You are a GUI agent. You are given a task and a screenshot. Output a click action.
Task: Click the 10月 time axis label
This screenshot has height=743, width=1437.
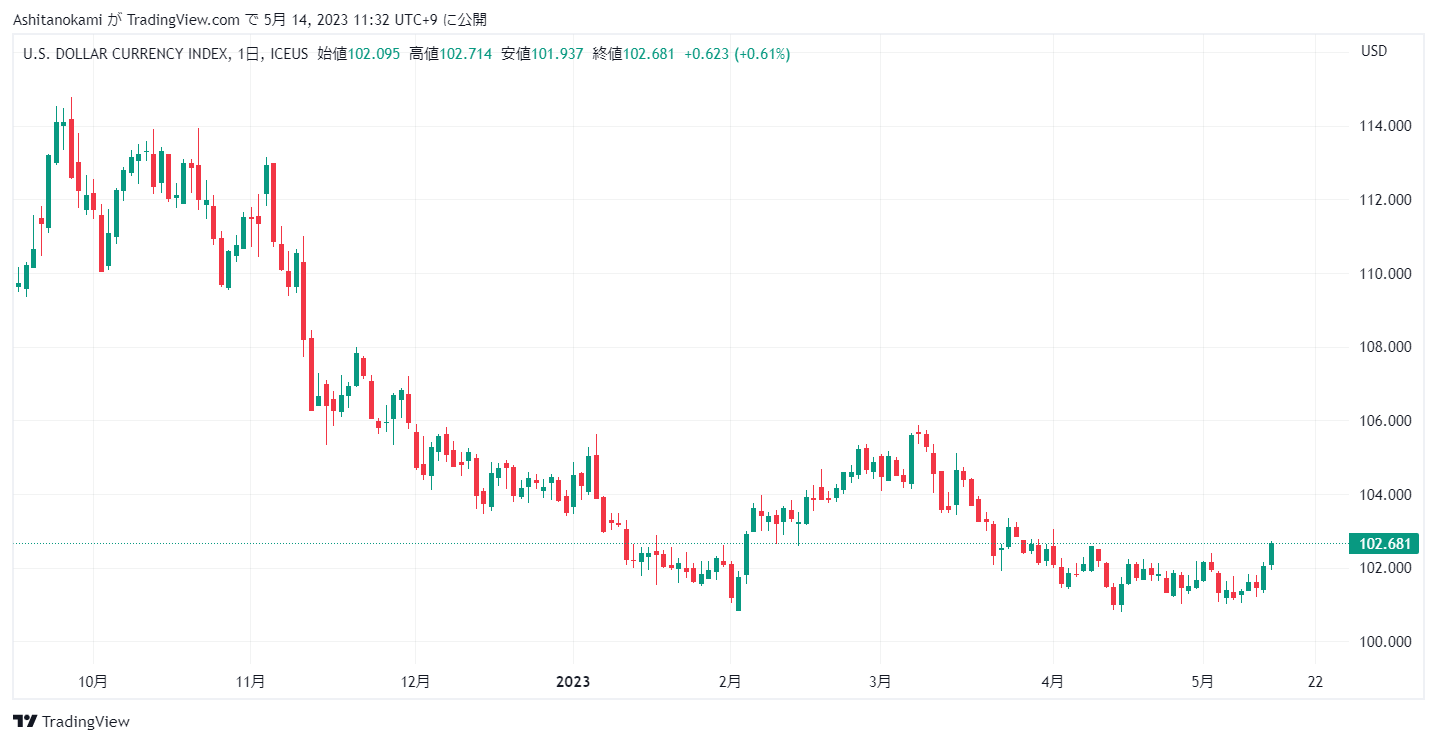[x=93, y=682]
